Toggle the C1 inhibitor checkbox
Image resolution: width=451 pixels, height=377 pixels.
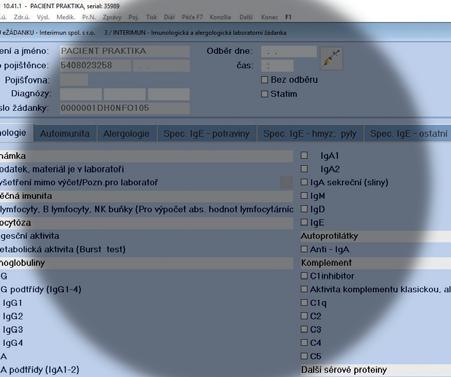(304, 276)
